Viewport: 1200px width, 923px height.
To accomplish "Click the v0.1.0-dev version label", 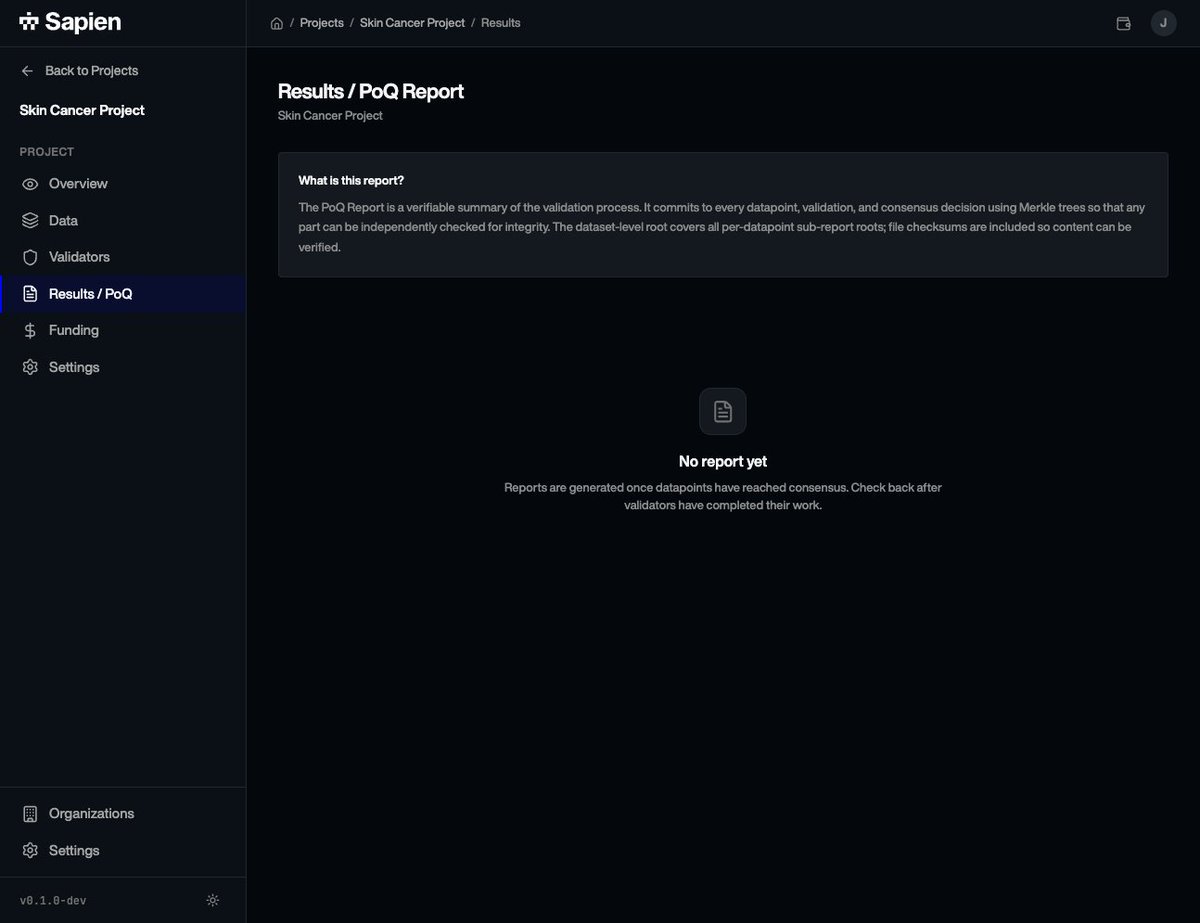I will 53,901.
